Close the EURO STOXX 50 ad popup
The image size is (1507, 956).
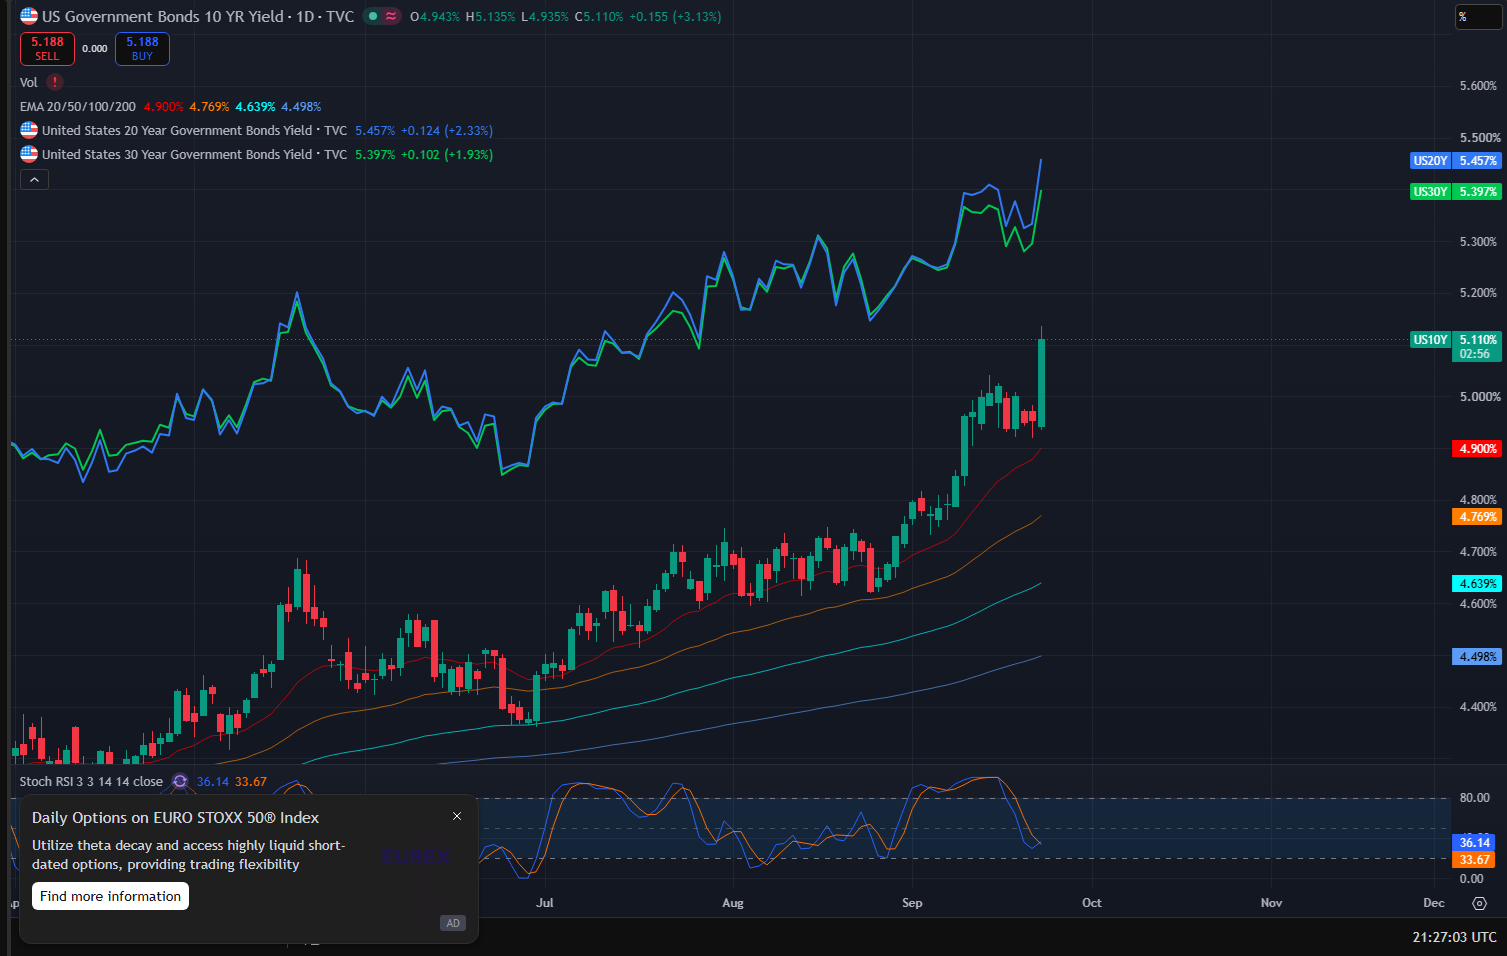coord(457,816)
